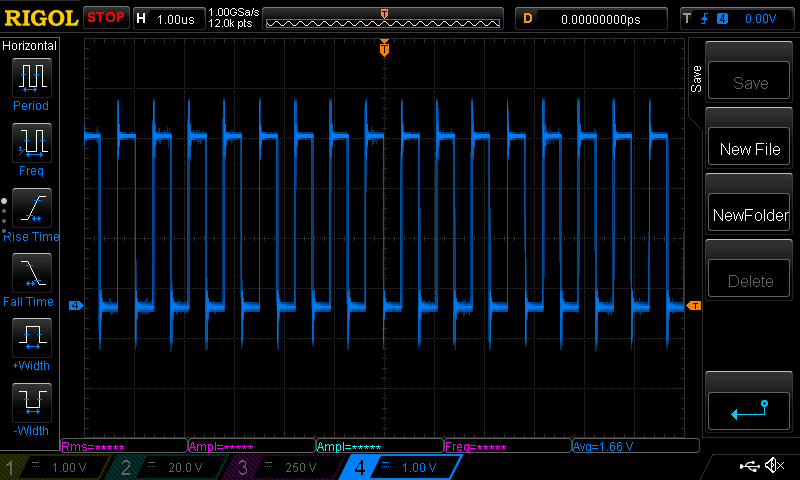Screen dimensions: 800x480
Task: Select the Freq measurement icon
Action: 32,142
